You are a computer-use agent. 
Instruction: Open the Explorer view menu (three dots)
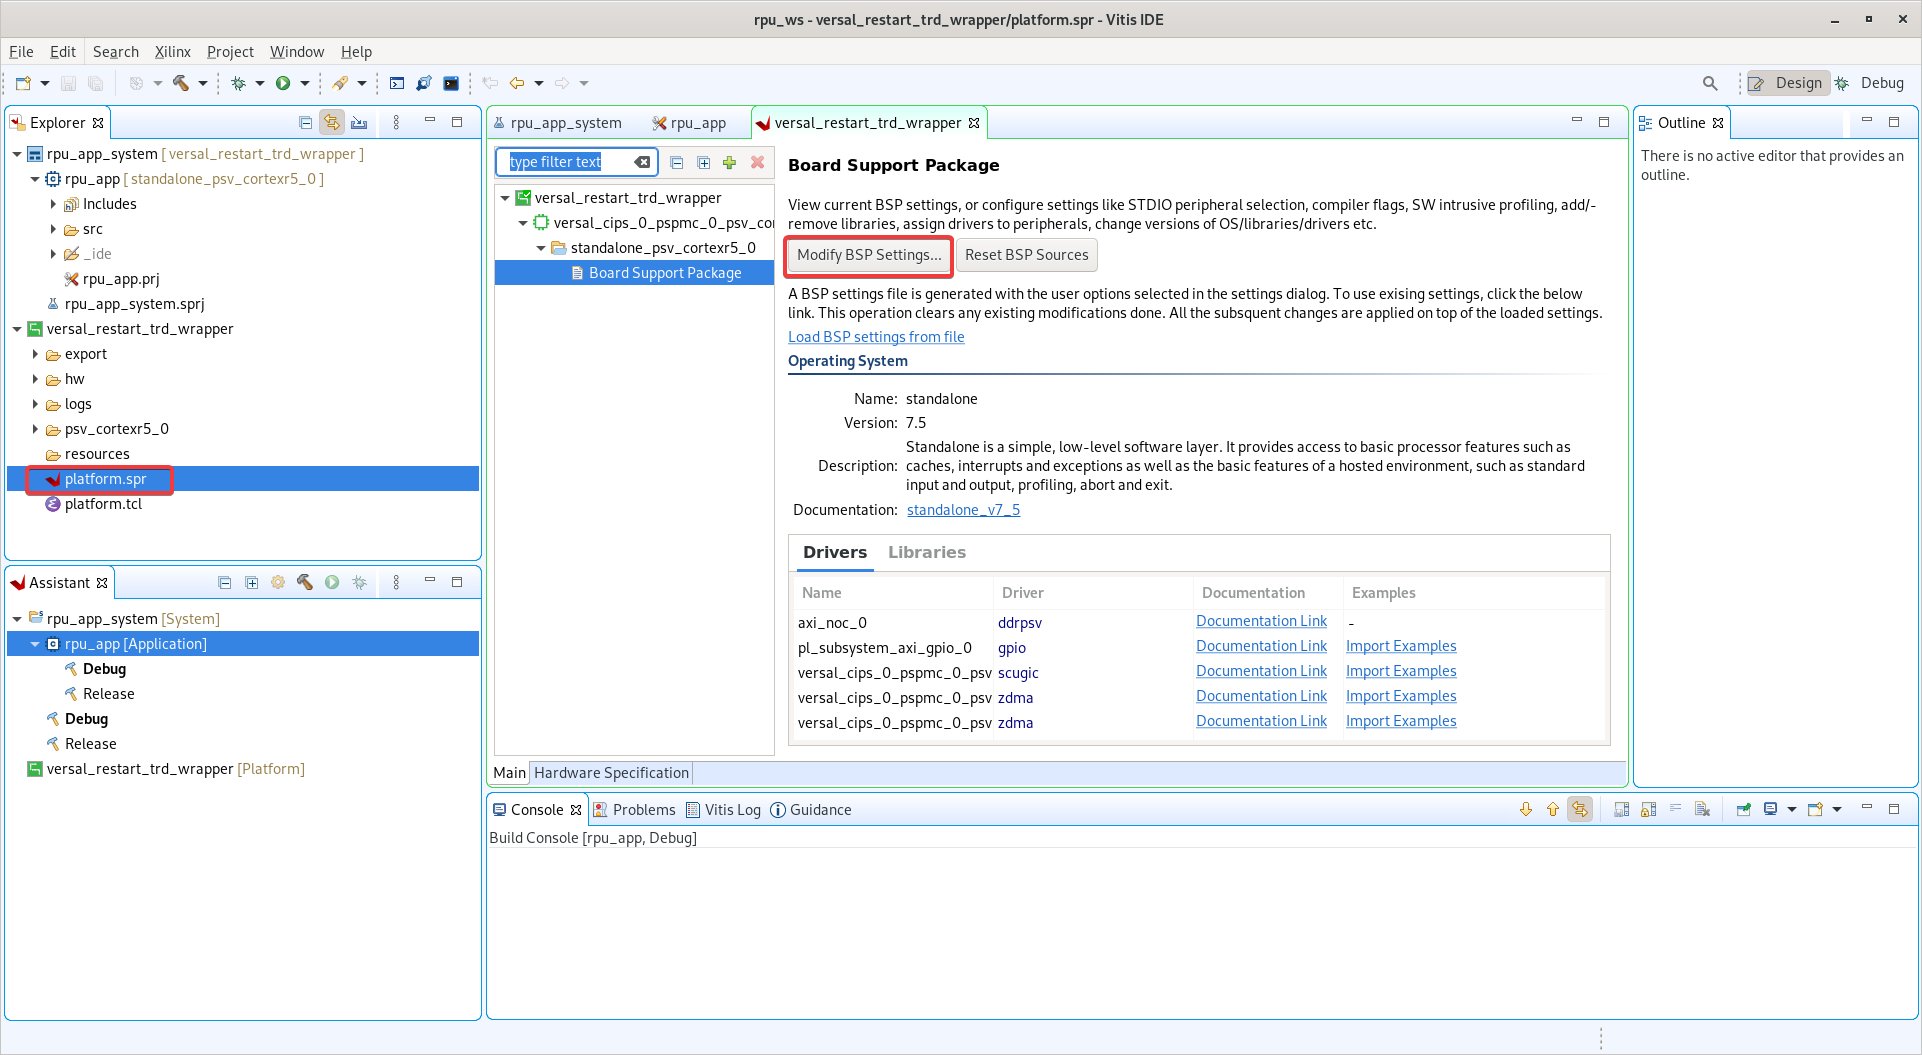click(396, 122)
